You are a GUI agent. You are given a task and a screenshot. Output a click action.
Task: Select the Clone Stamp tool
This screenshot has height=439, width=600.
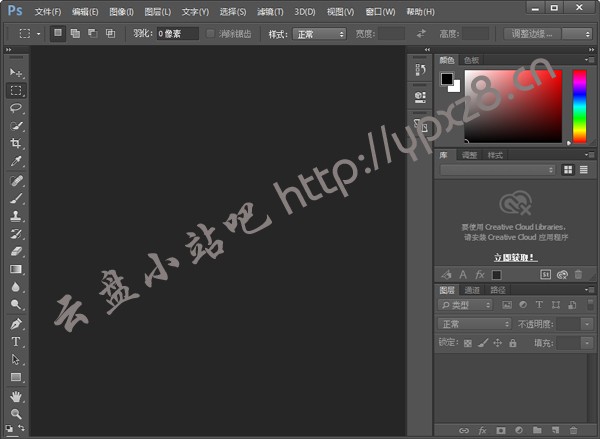[x=16, y=216]
